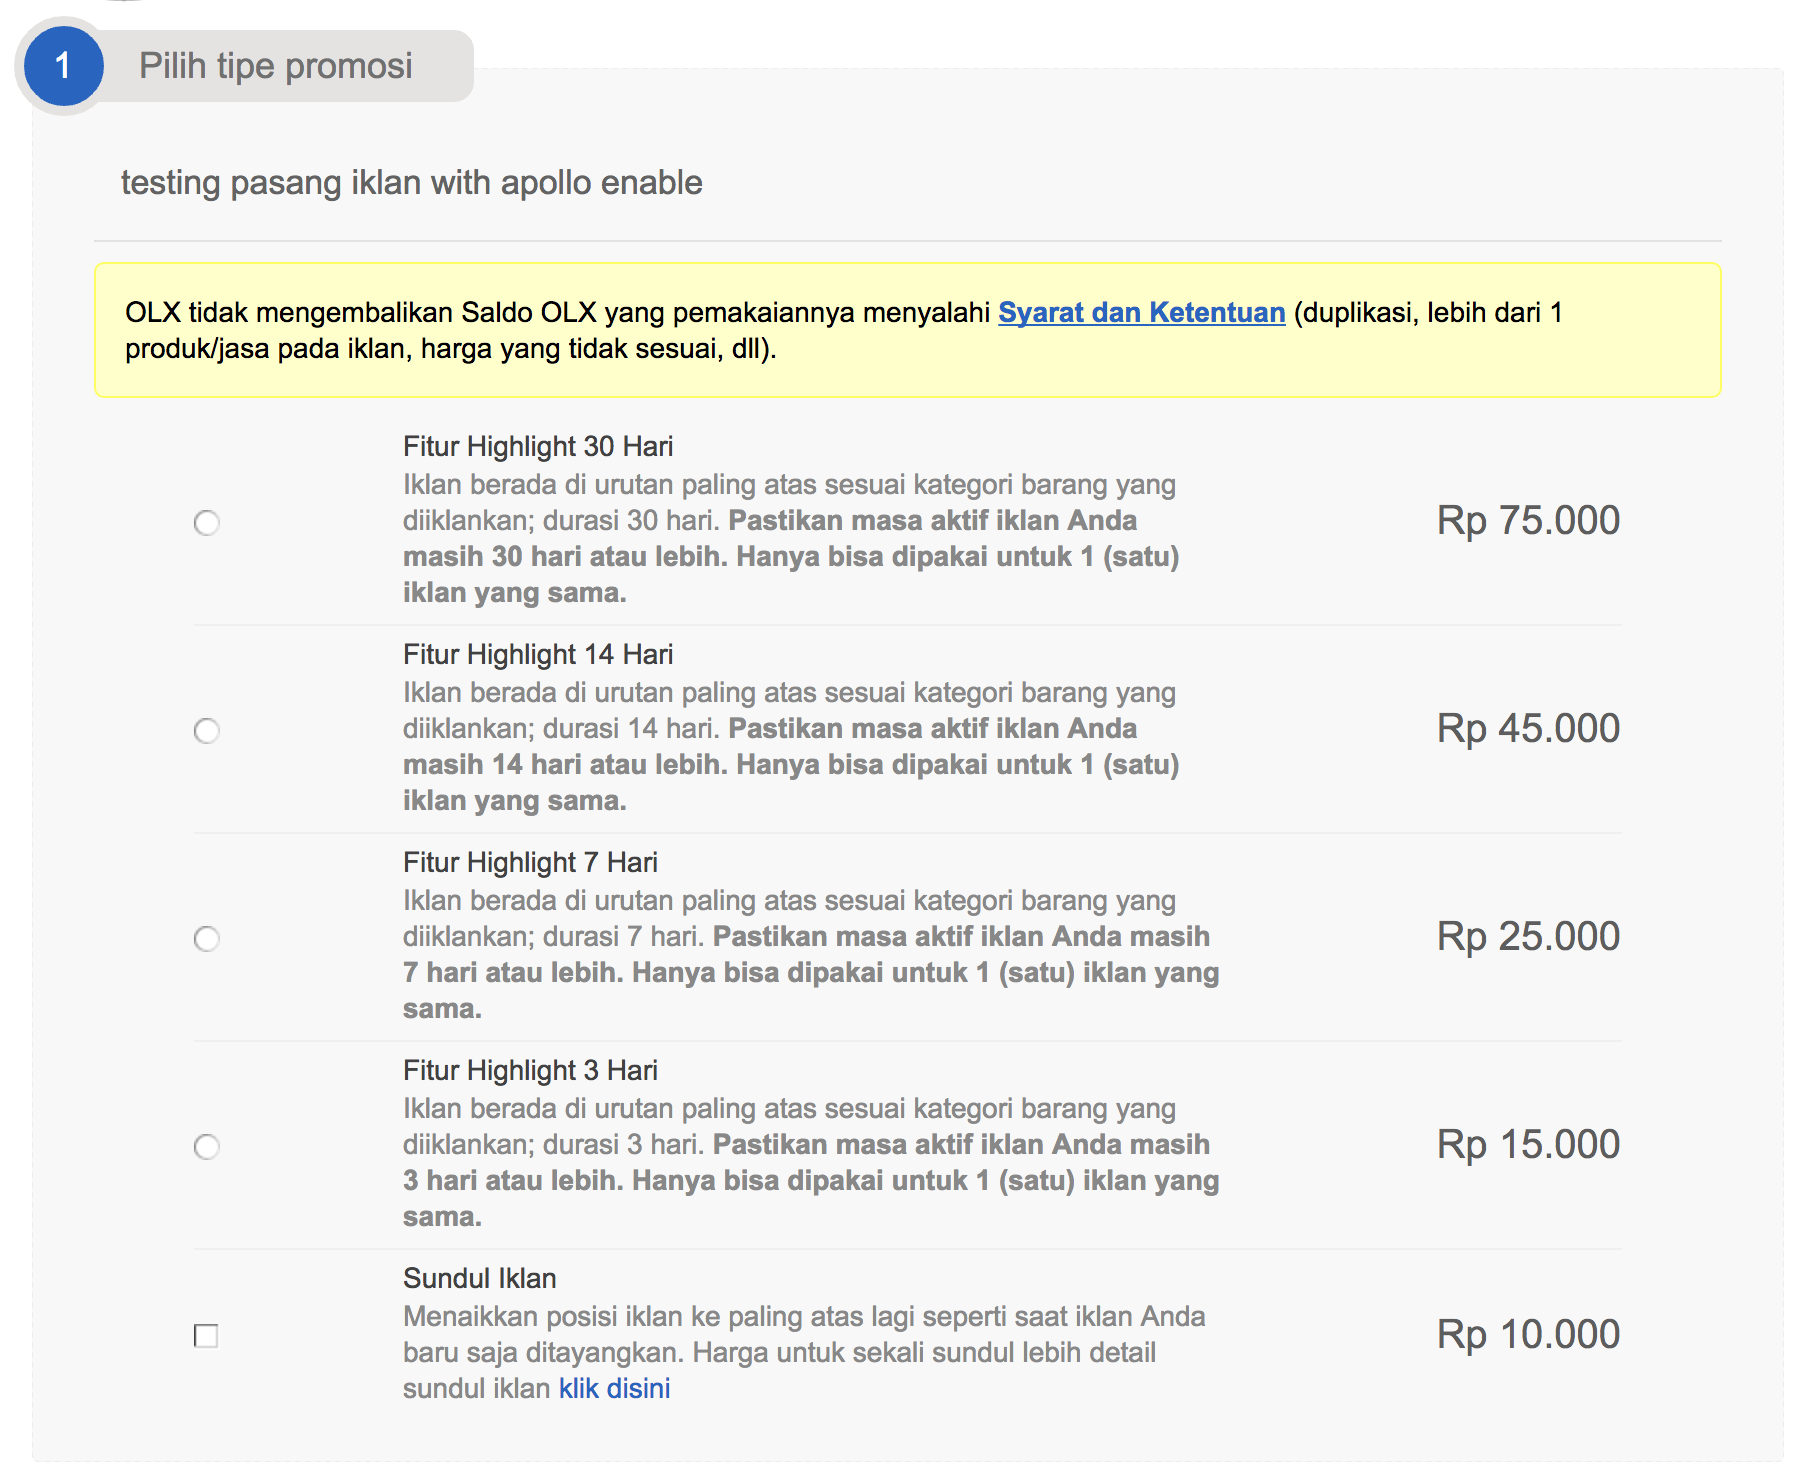The width and height of the screenshot is (1812, 1484).
Task: Click the Fitur Highlight 3 Hari title
Action: click(x=530, y=1070)
